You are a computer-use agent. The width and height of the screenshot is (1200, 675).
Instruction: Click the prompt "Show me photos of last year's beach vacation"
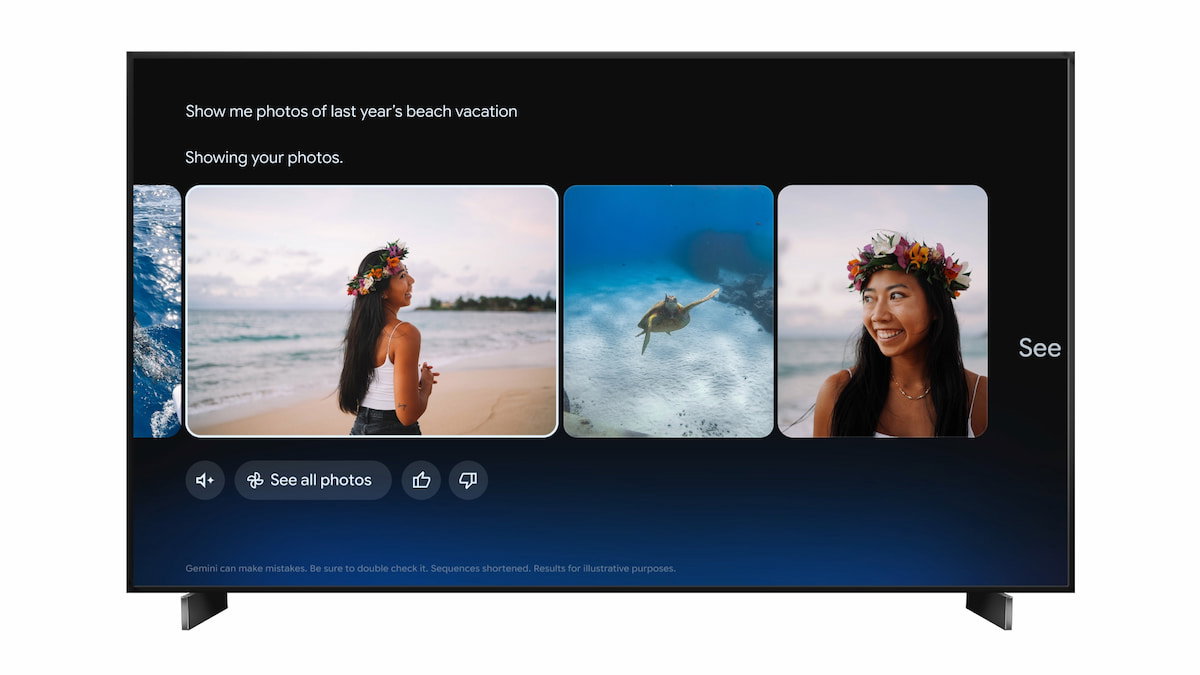(350, 111)
